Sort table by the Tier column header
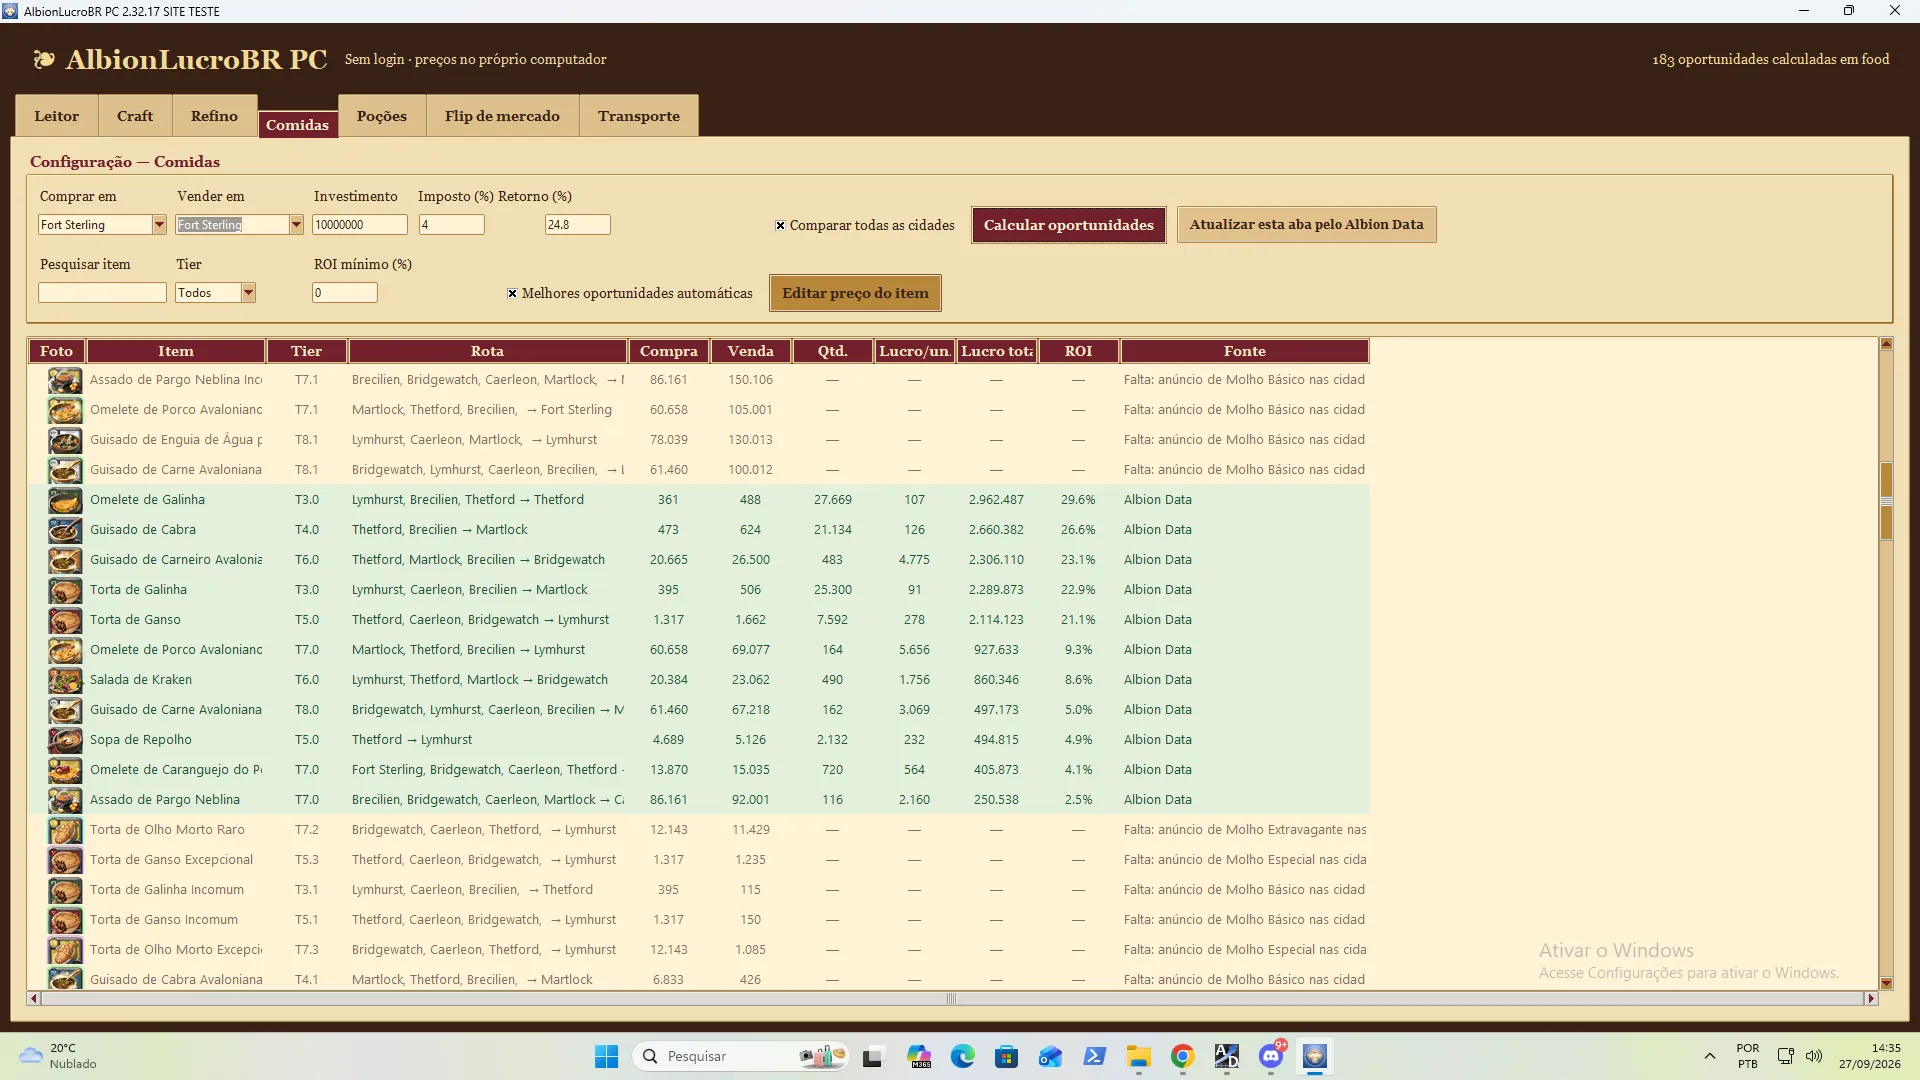This screenshot has height=1080, width=1920. point(307,351)
